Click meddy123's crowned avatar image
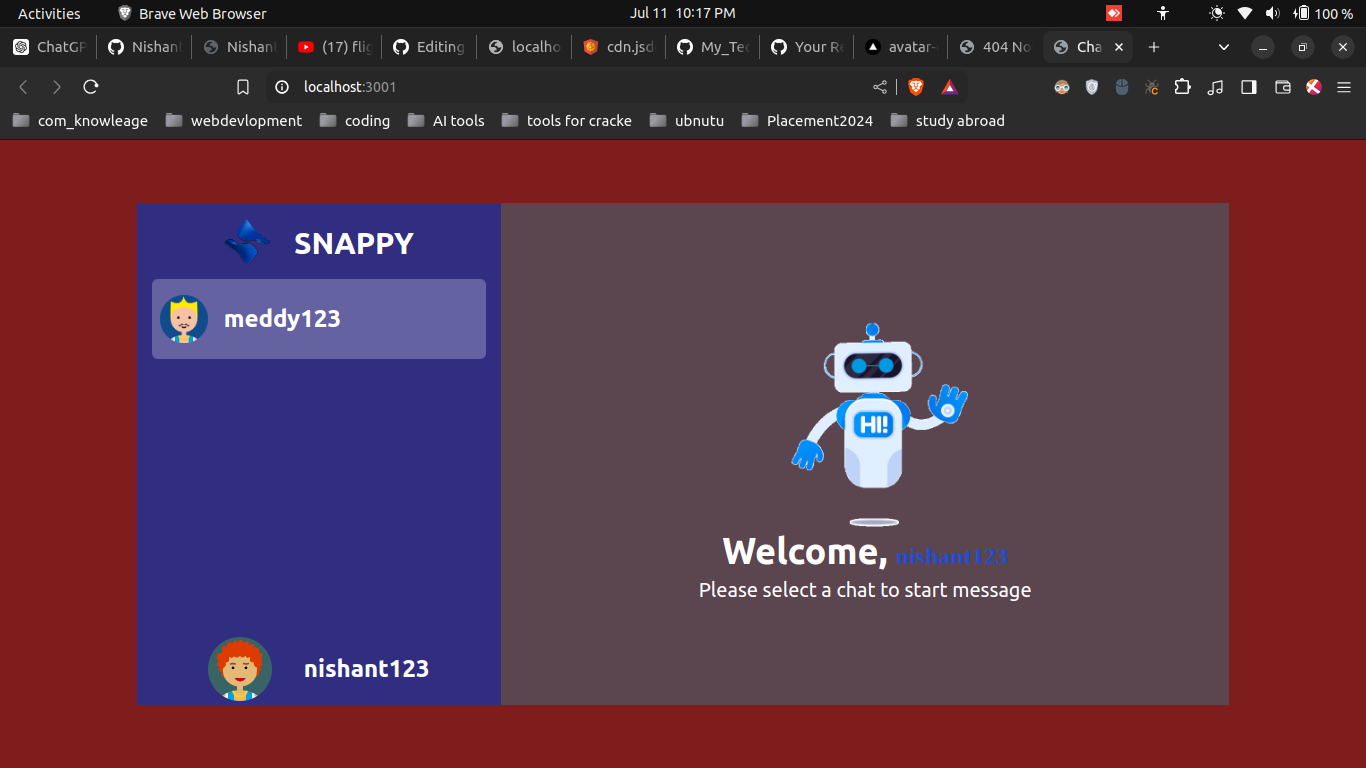1366x768 pixels. [184, 319]
